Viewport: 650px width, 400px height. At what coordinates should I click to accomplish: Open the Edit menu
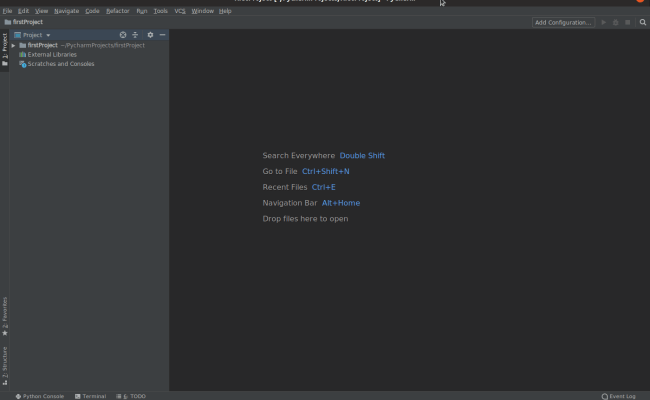coord(23,11)
